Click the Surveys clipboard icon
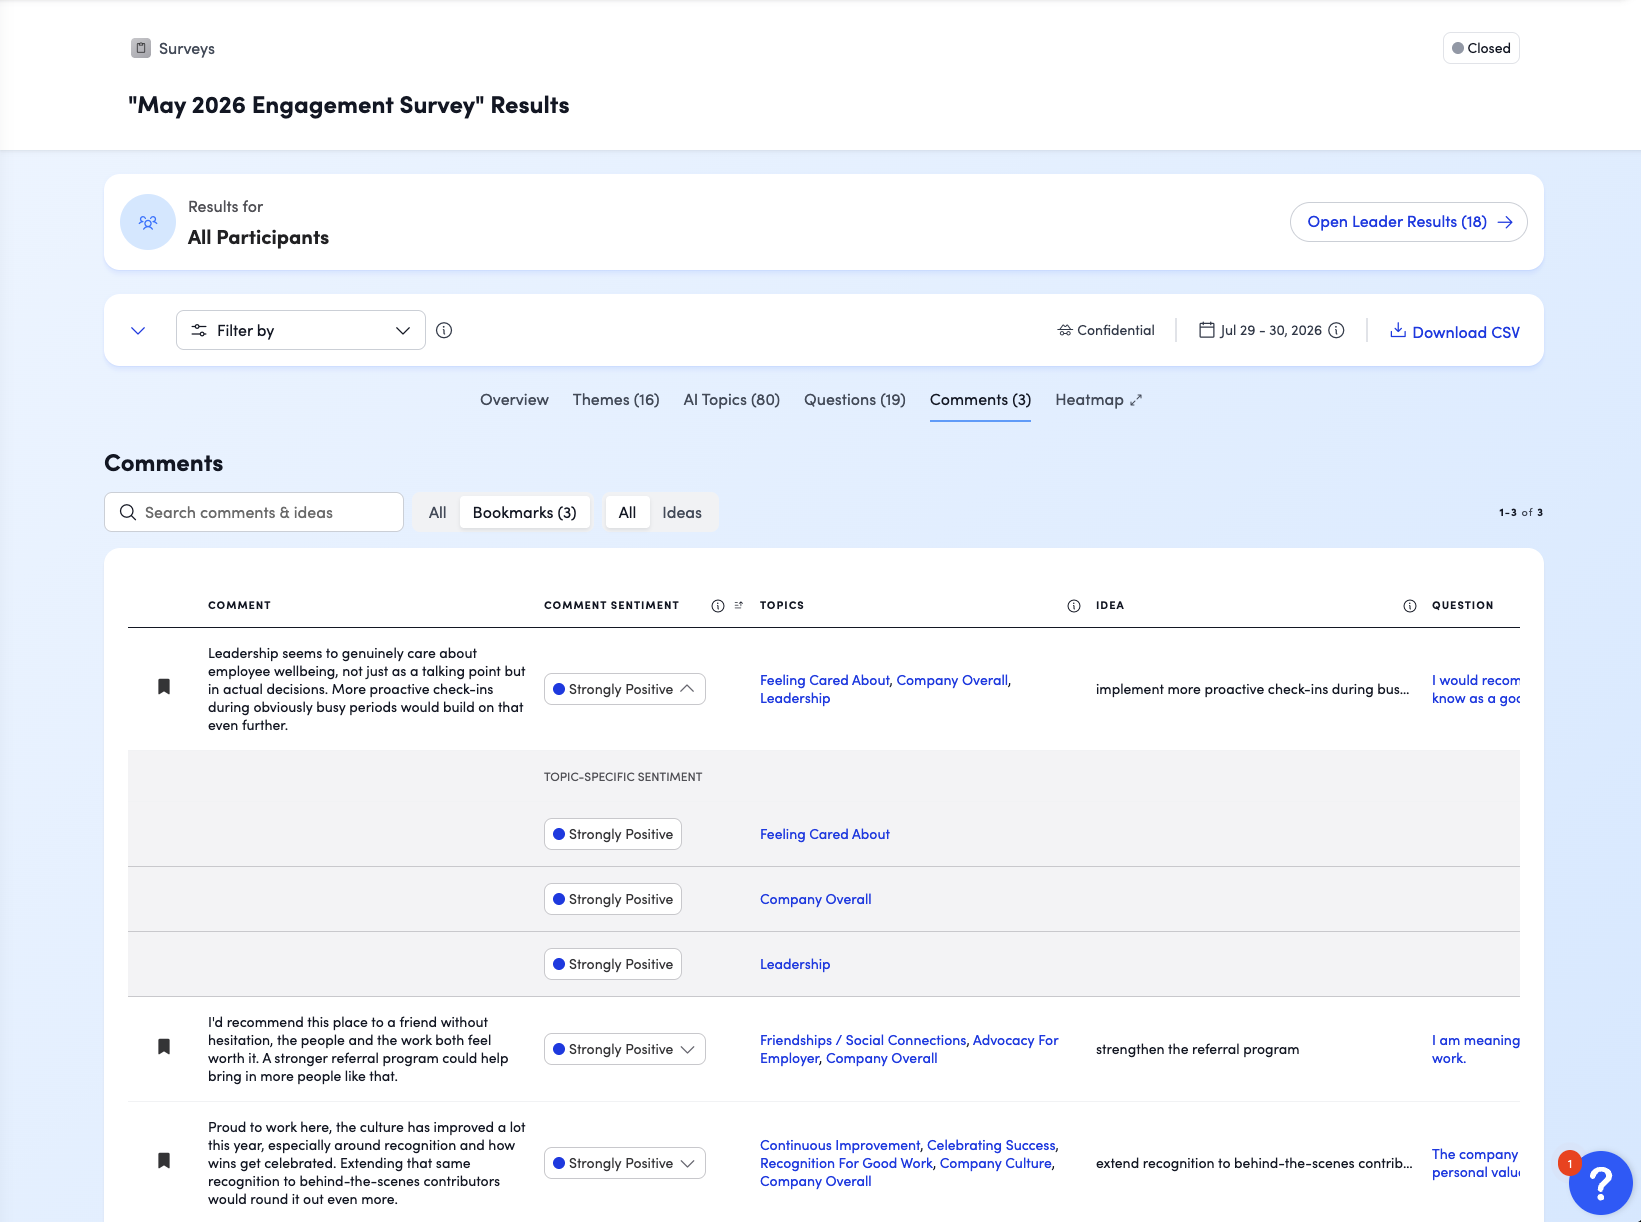The width and height of the screenshot is (1641, 1222). 141,48
